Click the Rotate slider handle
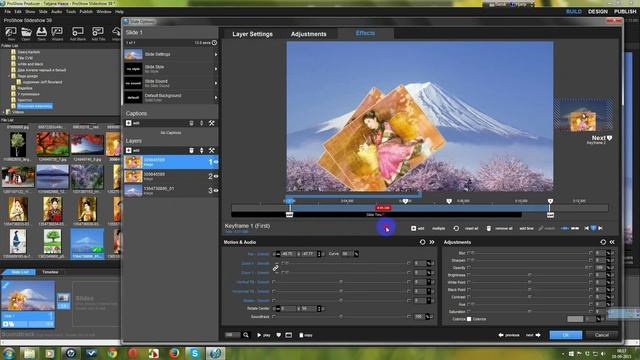Image resolution: width=640 pixels, height=360 pixels. coord(341,300)
